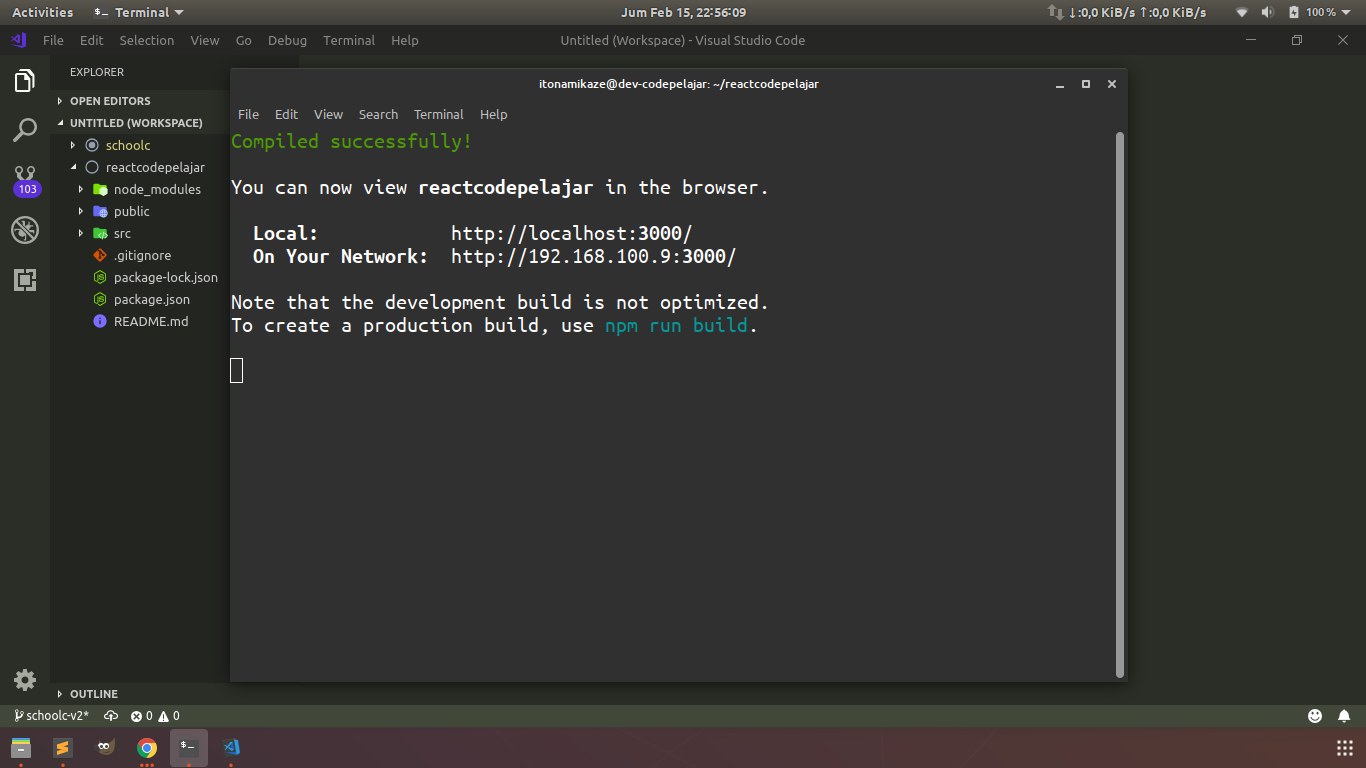Click the 192.168.100.9:3000 network URL
1366x768 pixels.
[593, 257]
